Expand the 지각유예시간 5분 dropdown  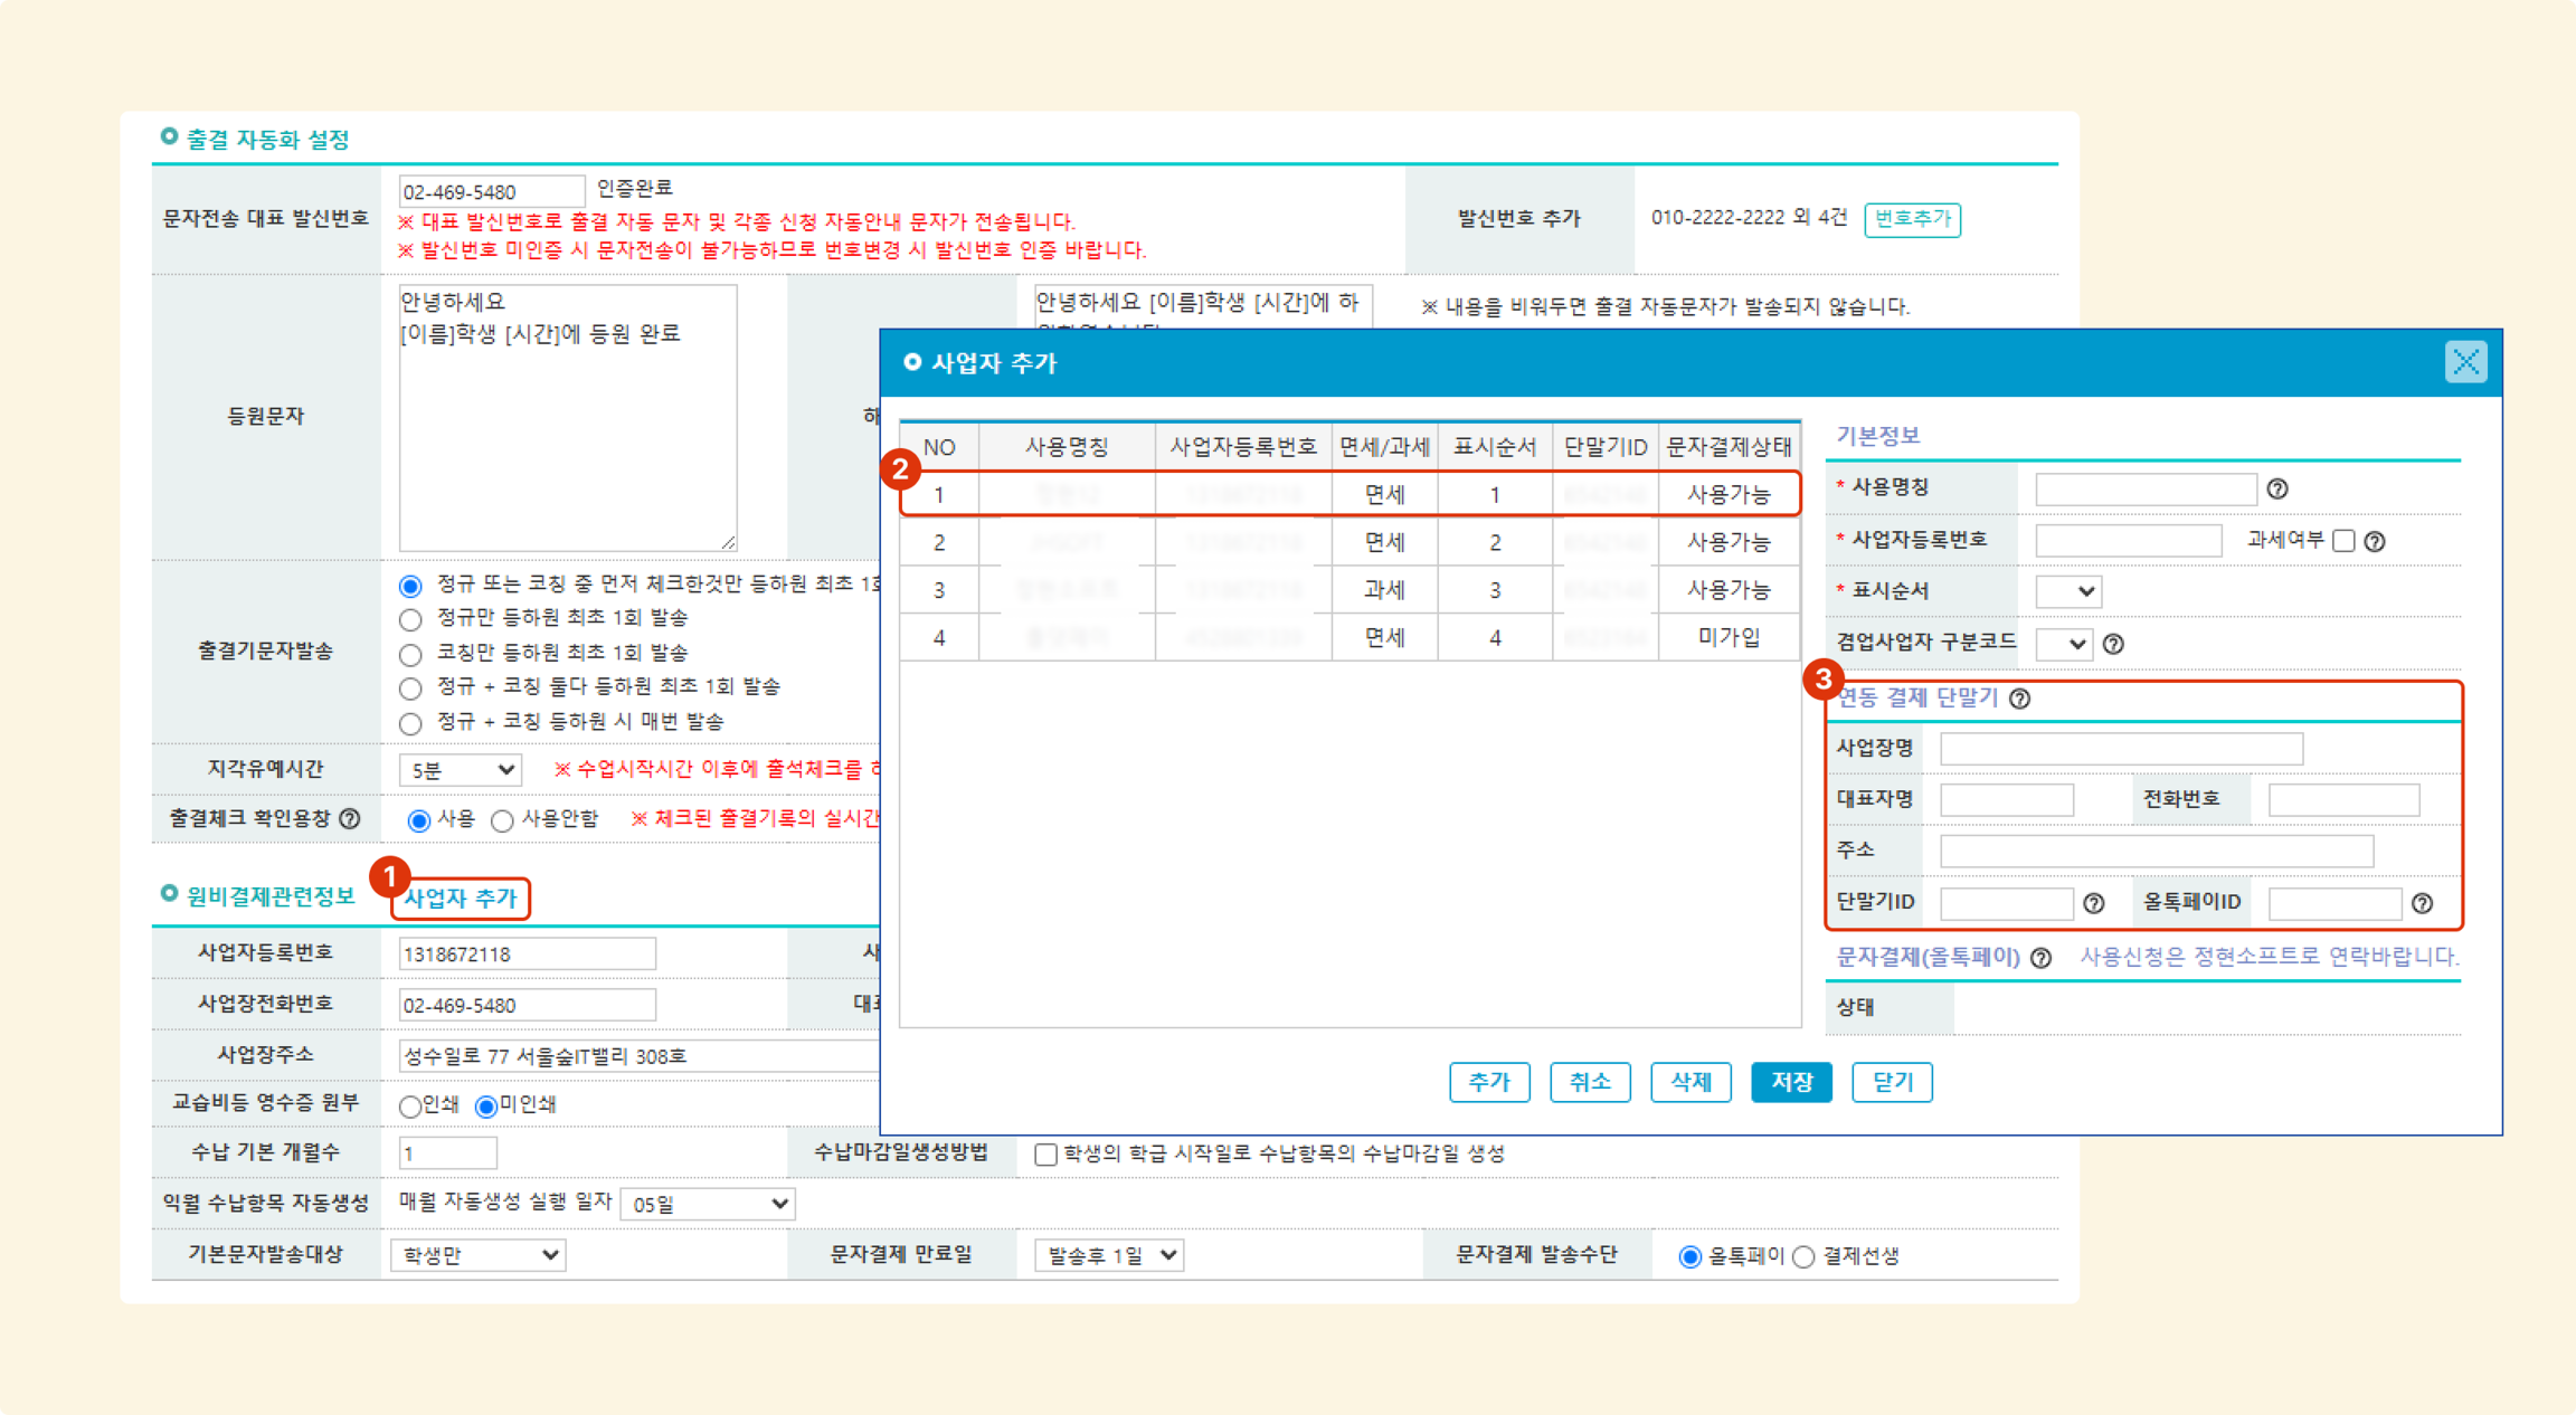(460, 770)
